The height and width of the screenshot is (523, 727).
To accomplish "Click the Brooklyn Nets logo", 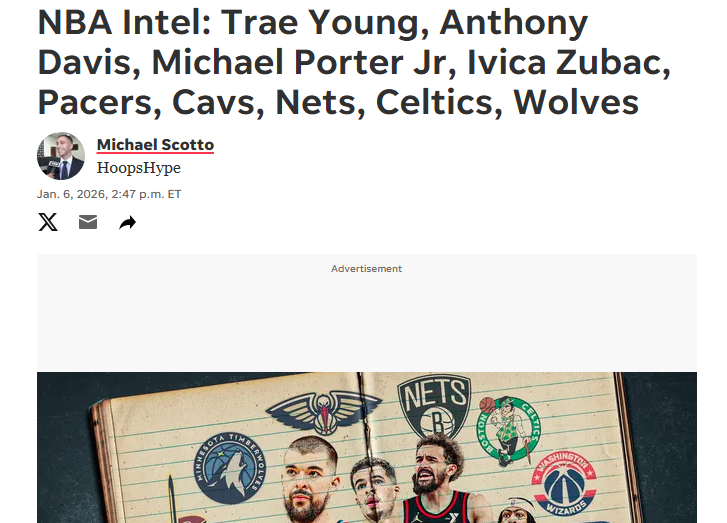I will [x=434, y=406].
